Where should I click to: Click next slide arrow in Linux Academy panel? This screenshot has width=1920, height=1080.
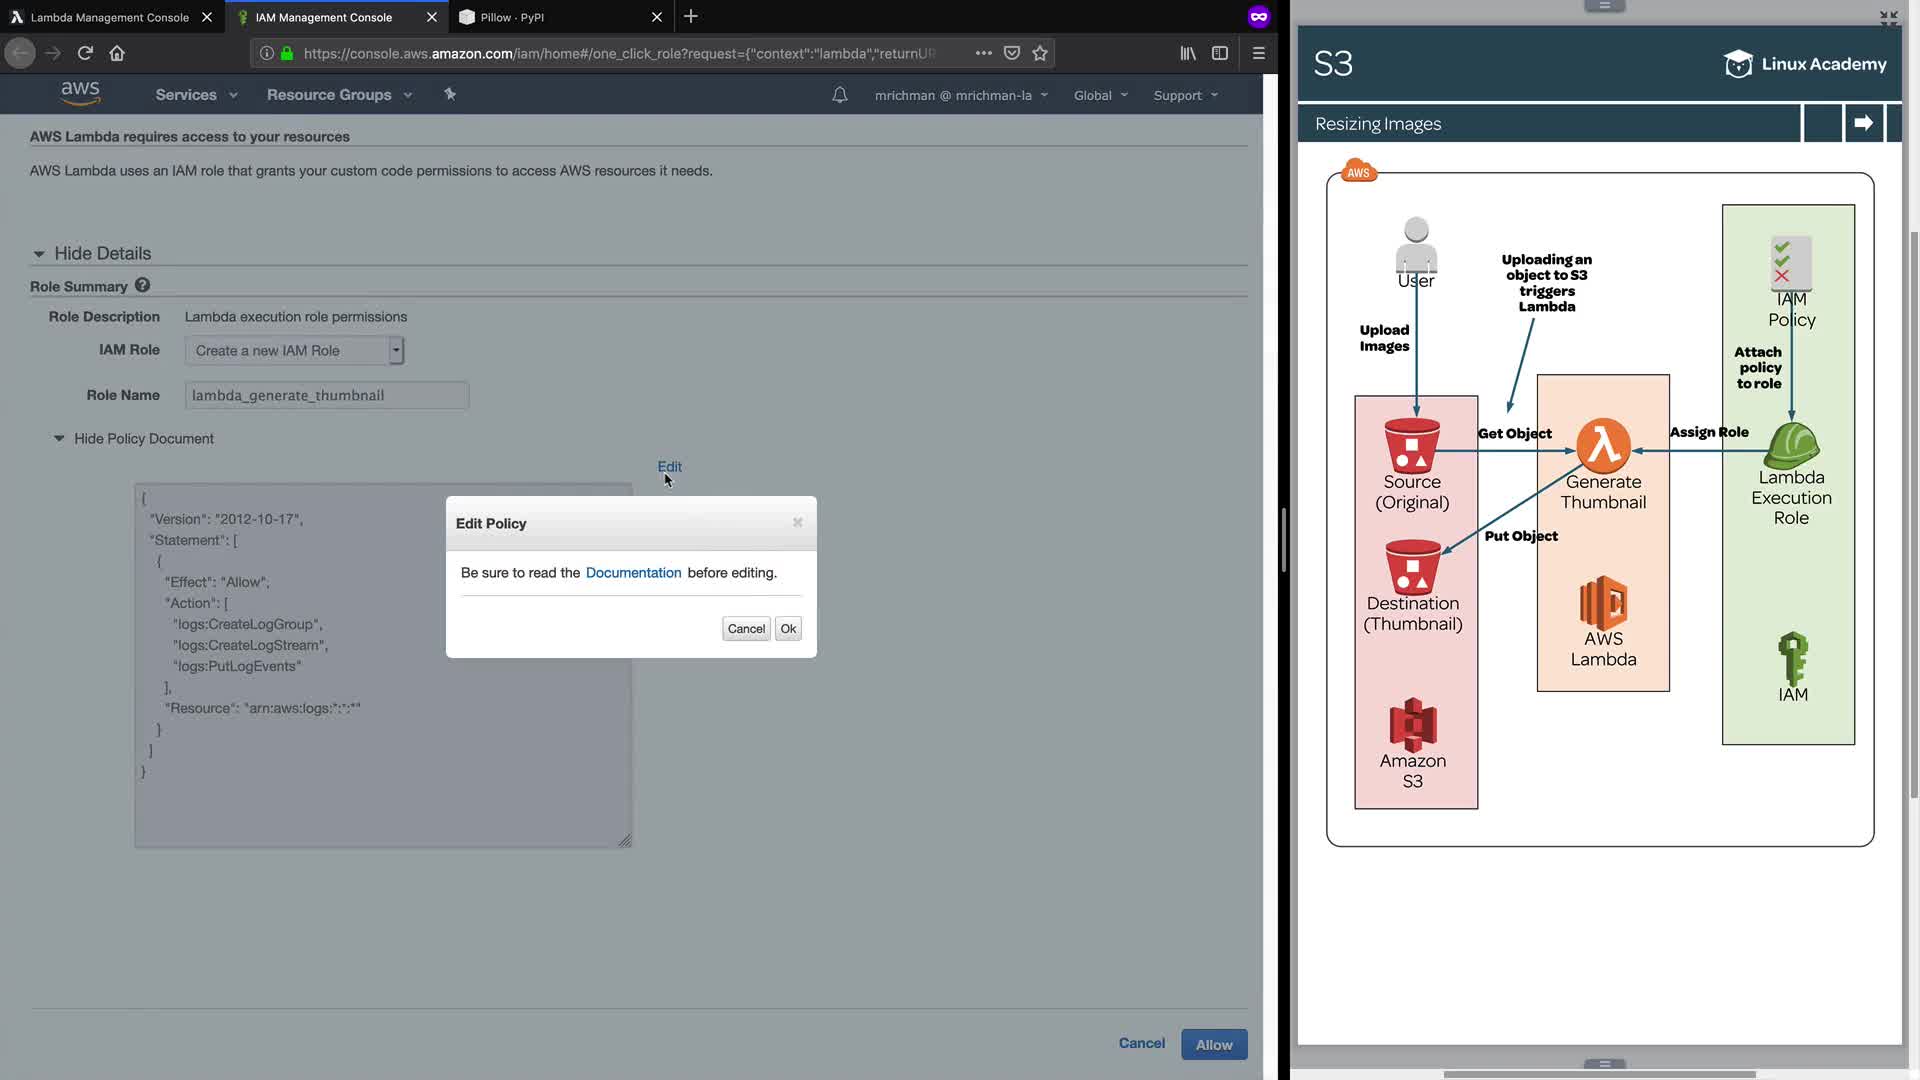[x=1863, y=123]
